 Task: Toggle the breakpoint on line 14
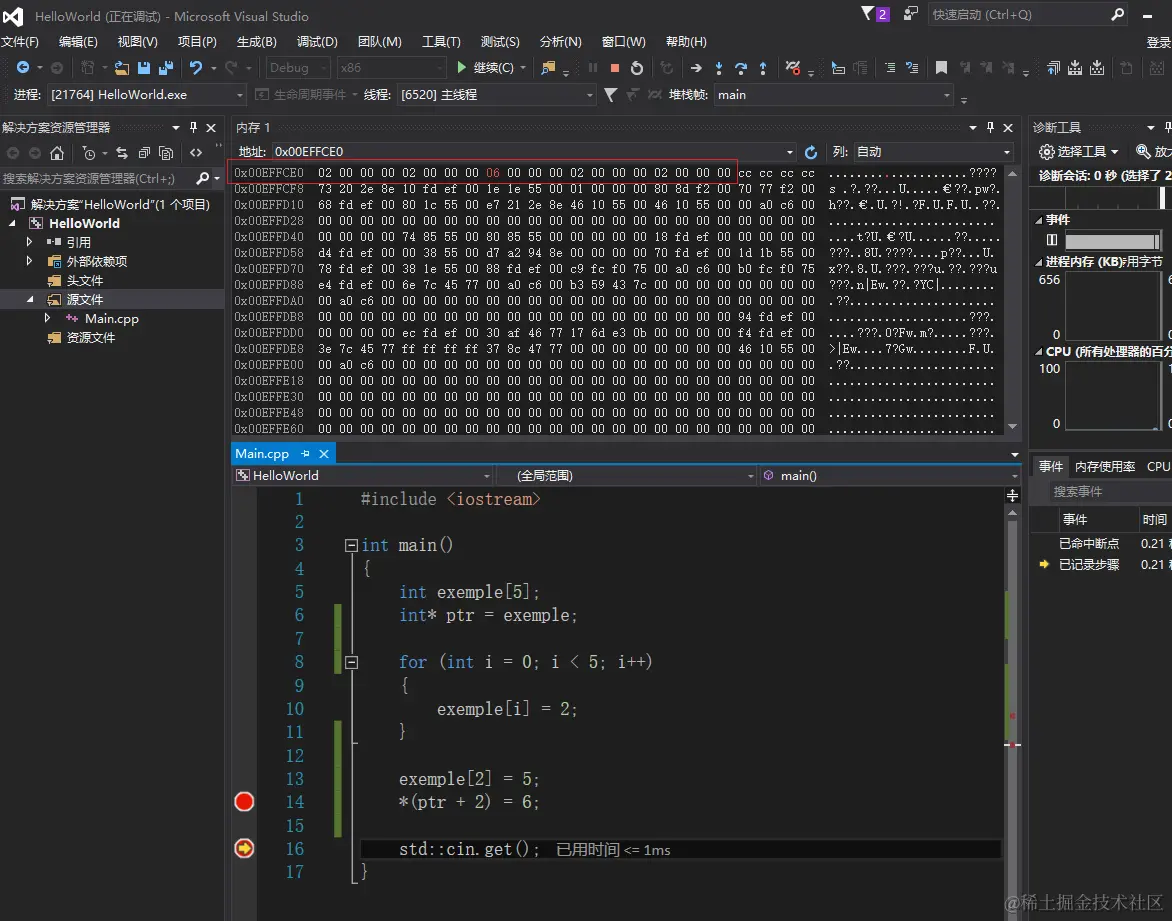tap(244, 802)
